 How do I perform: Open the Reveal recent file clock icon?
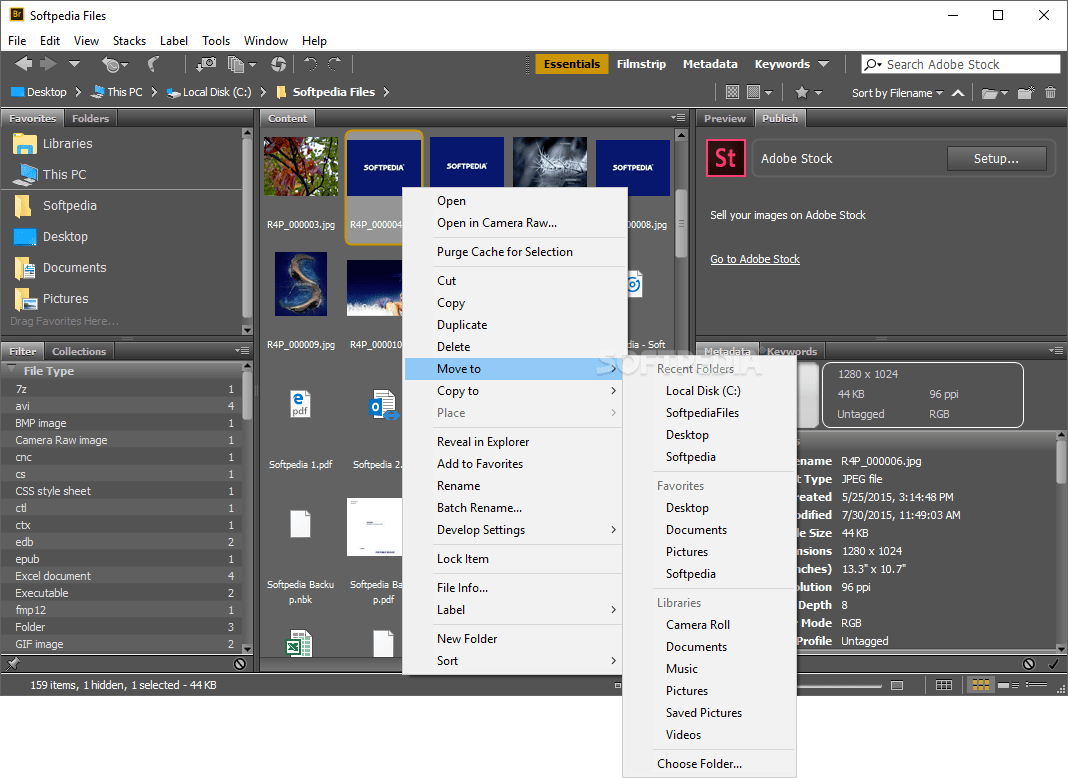[114, 65]
